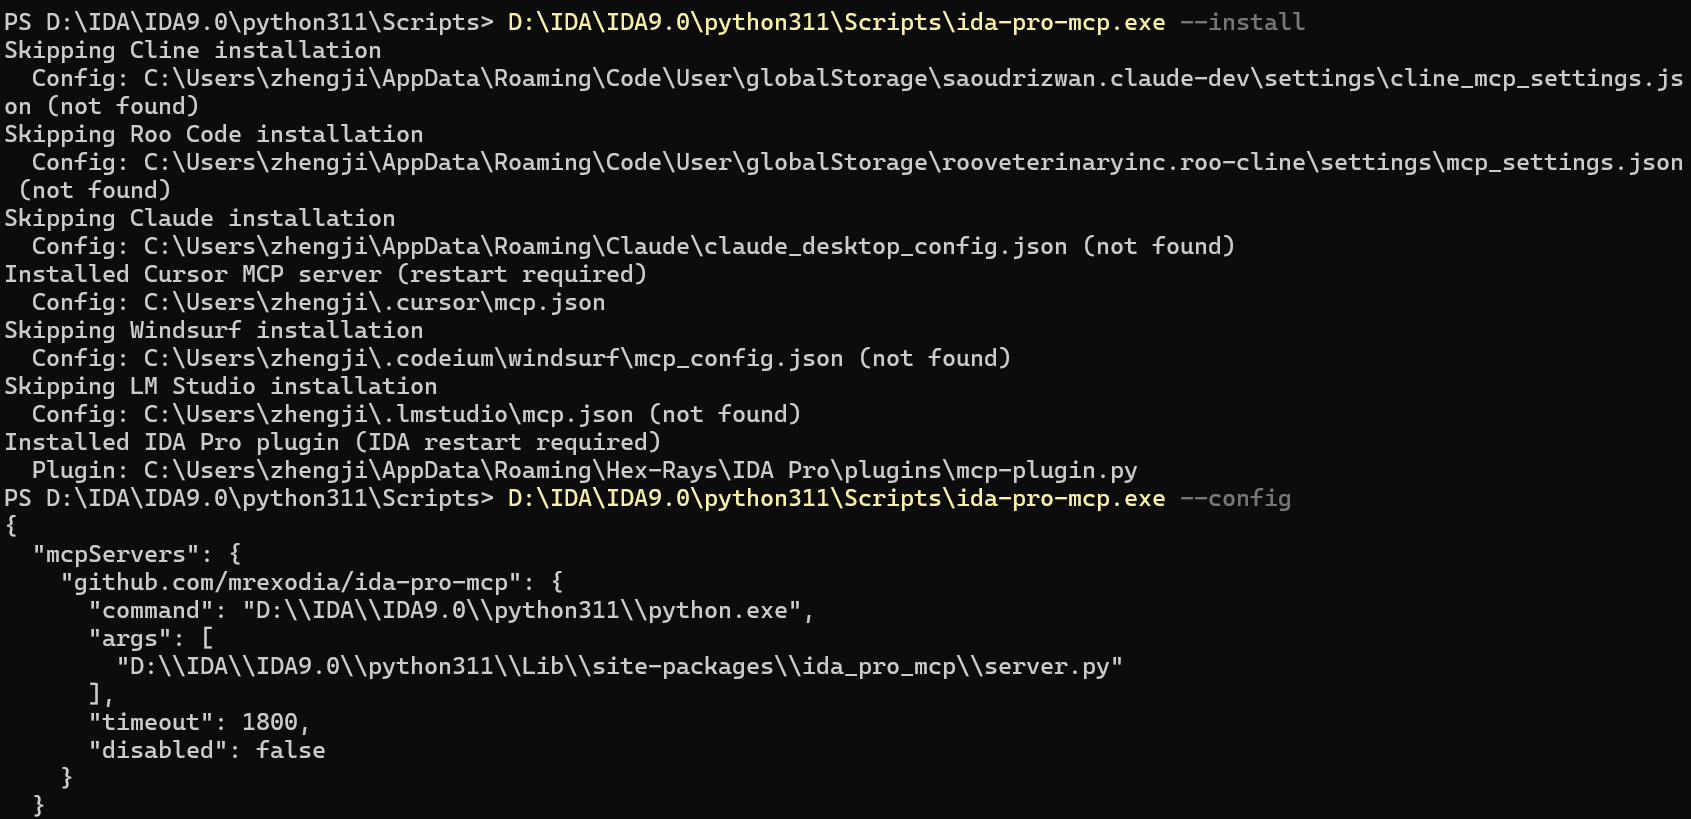Image resolution: width=1691 pixels, height=819 pixels.
Task: Click the "Installed Cursor MCP server" message
Action: (x=325, y=274)
